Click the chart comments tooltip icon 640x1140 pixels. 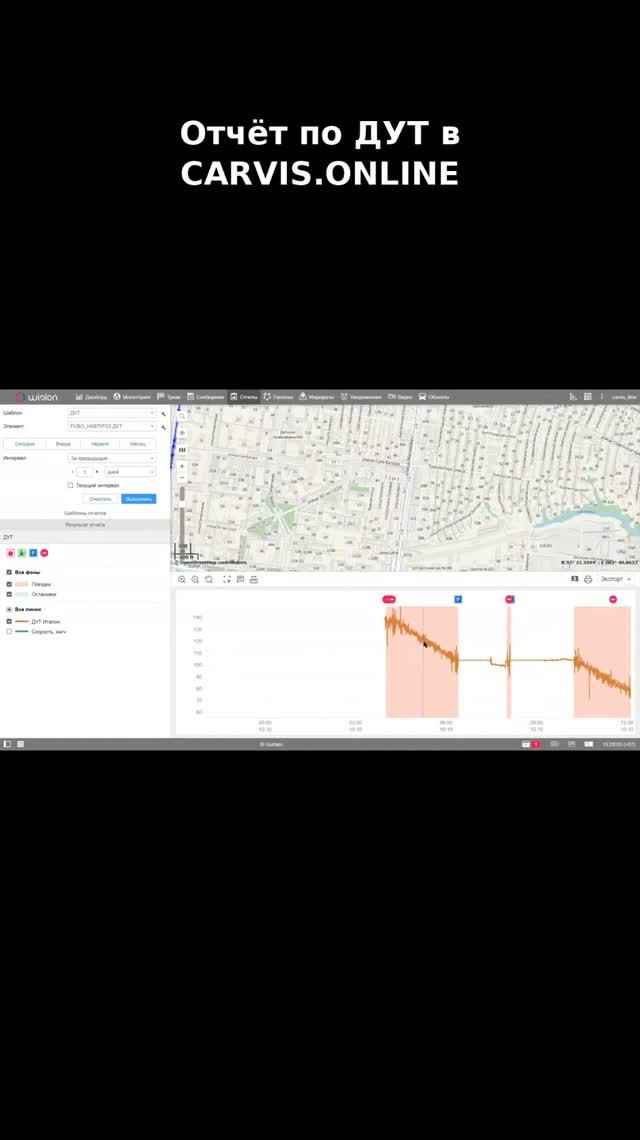click(240, 579)
